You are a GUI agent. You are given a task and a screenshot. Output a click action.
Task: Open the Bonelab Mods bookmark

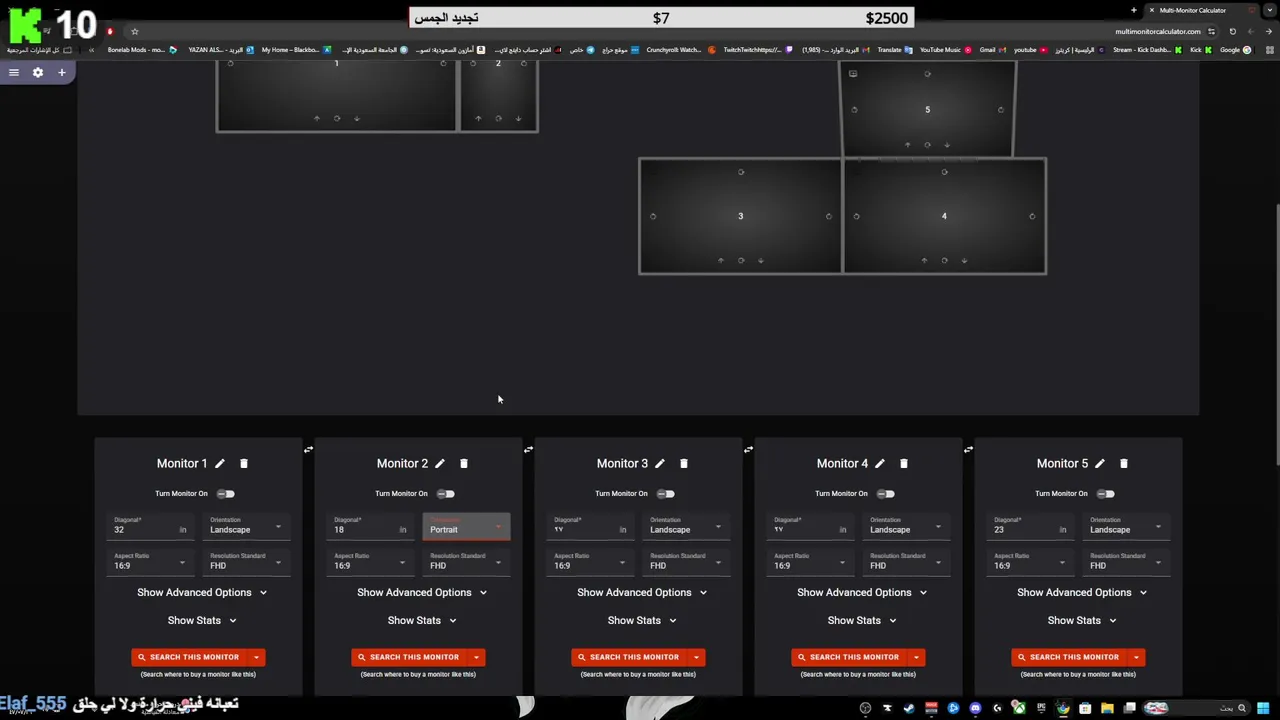click(141, 50)
